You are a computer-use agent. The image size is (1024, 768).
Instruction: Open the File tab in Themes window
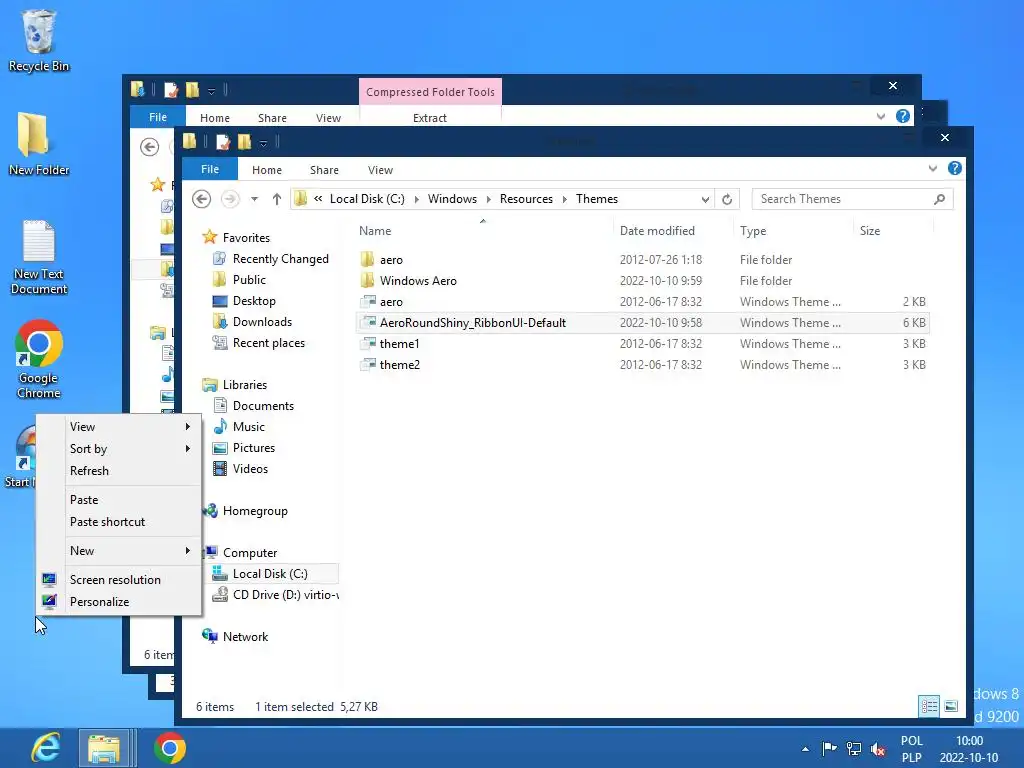pos(210,169)
